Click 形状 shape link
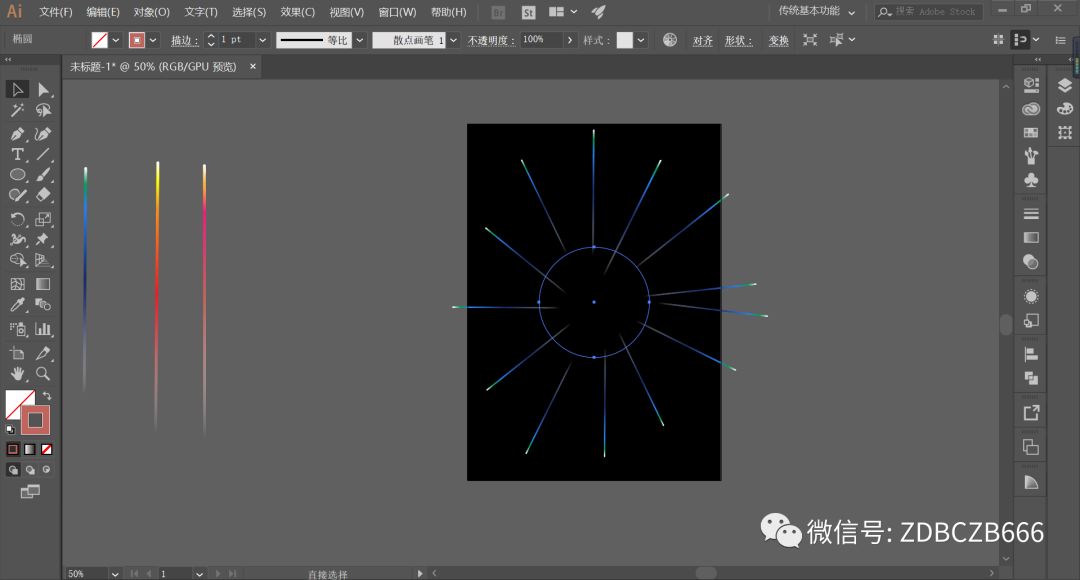This screenshot has width=1080, height=580. pos(738,41)
